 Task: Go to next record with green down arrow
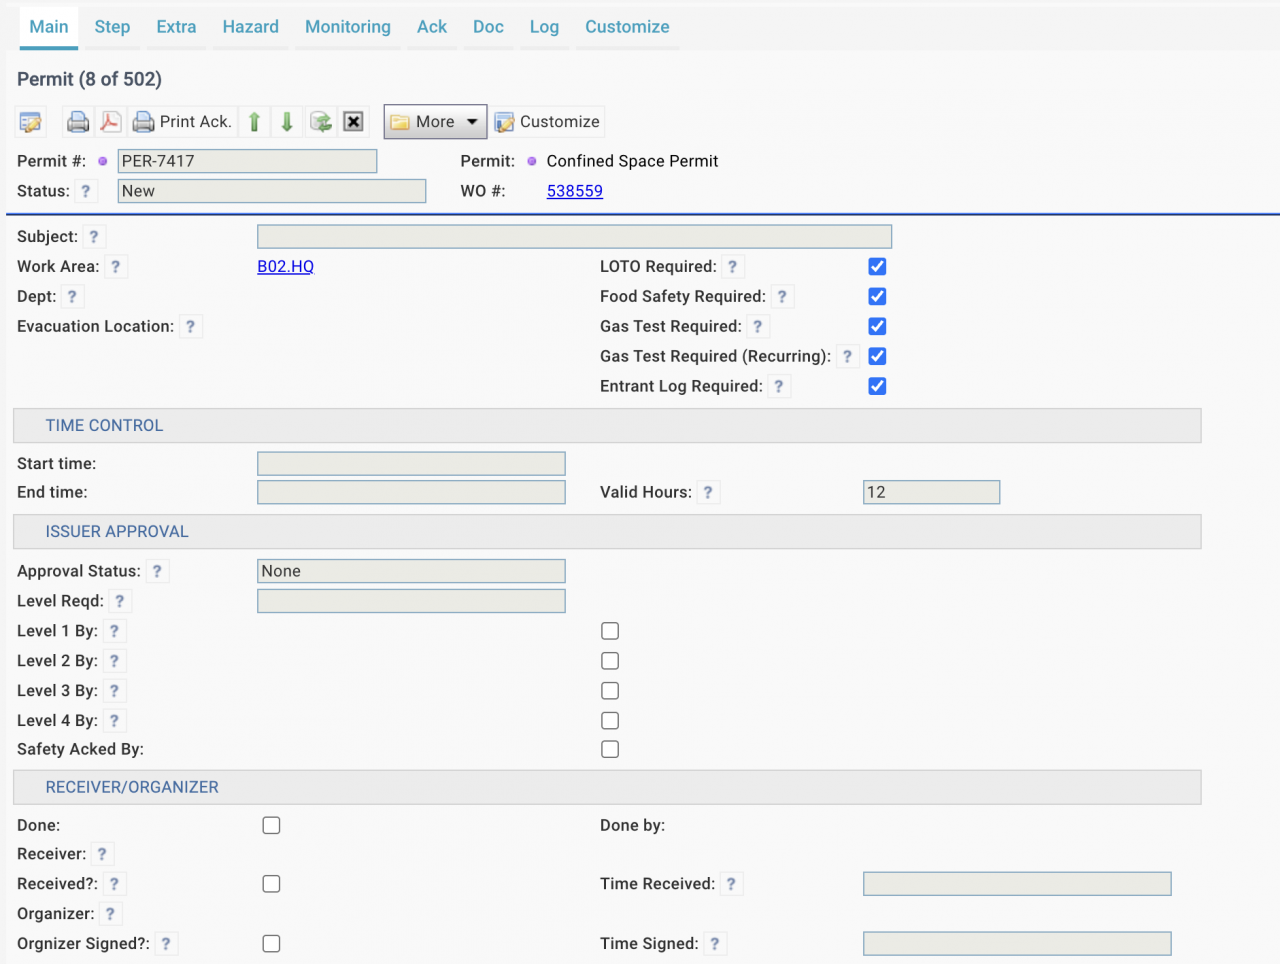[287, 122]
